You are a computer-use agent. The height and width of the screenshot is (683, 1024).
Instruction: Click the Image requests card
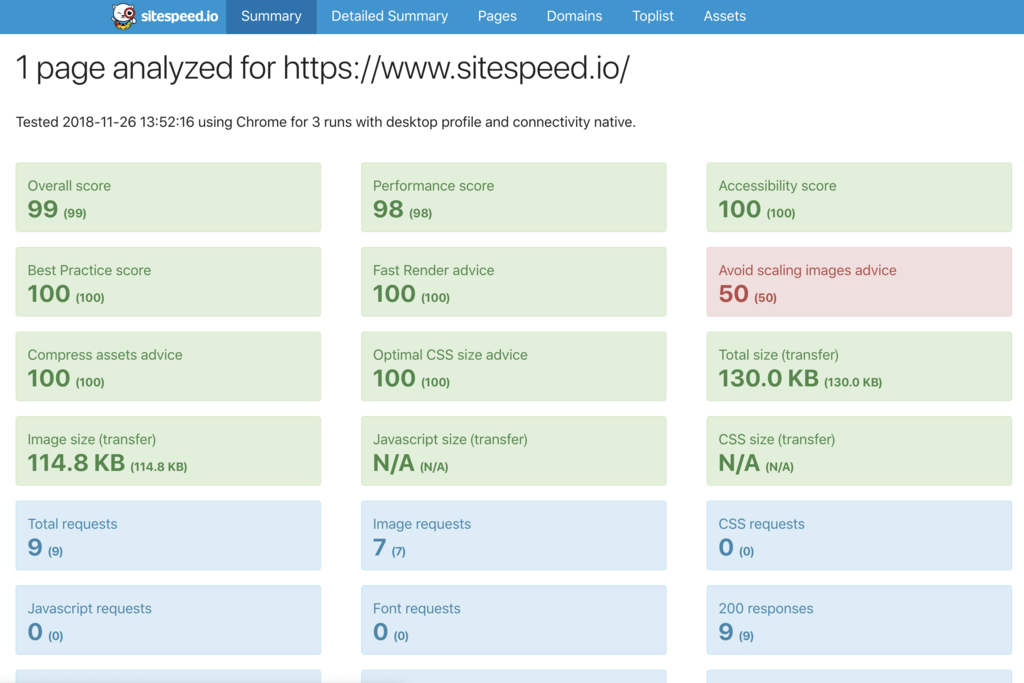point(513,535)
